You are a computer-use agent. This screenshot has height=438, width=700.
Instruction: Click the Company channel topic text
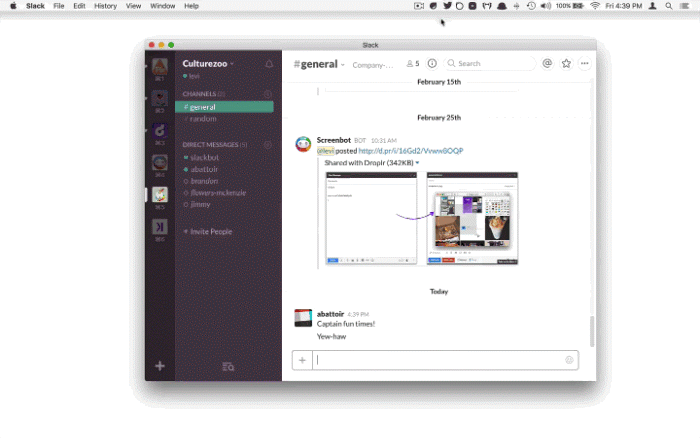[373, 65]
